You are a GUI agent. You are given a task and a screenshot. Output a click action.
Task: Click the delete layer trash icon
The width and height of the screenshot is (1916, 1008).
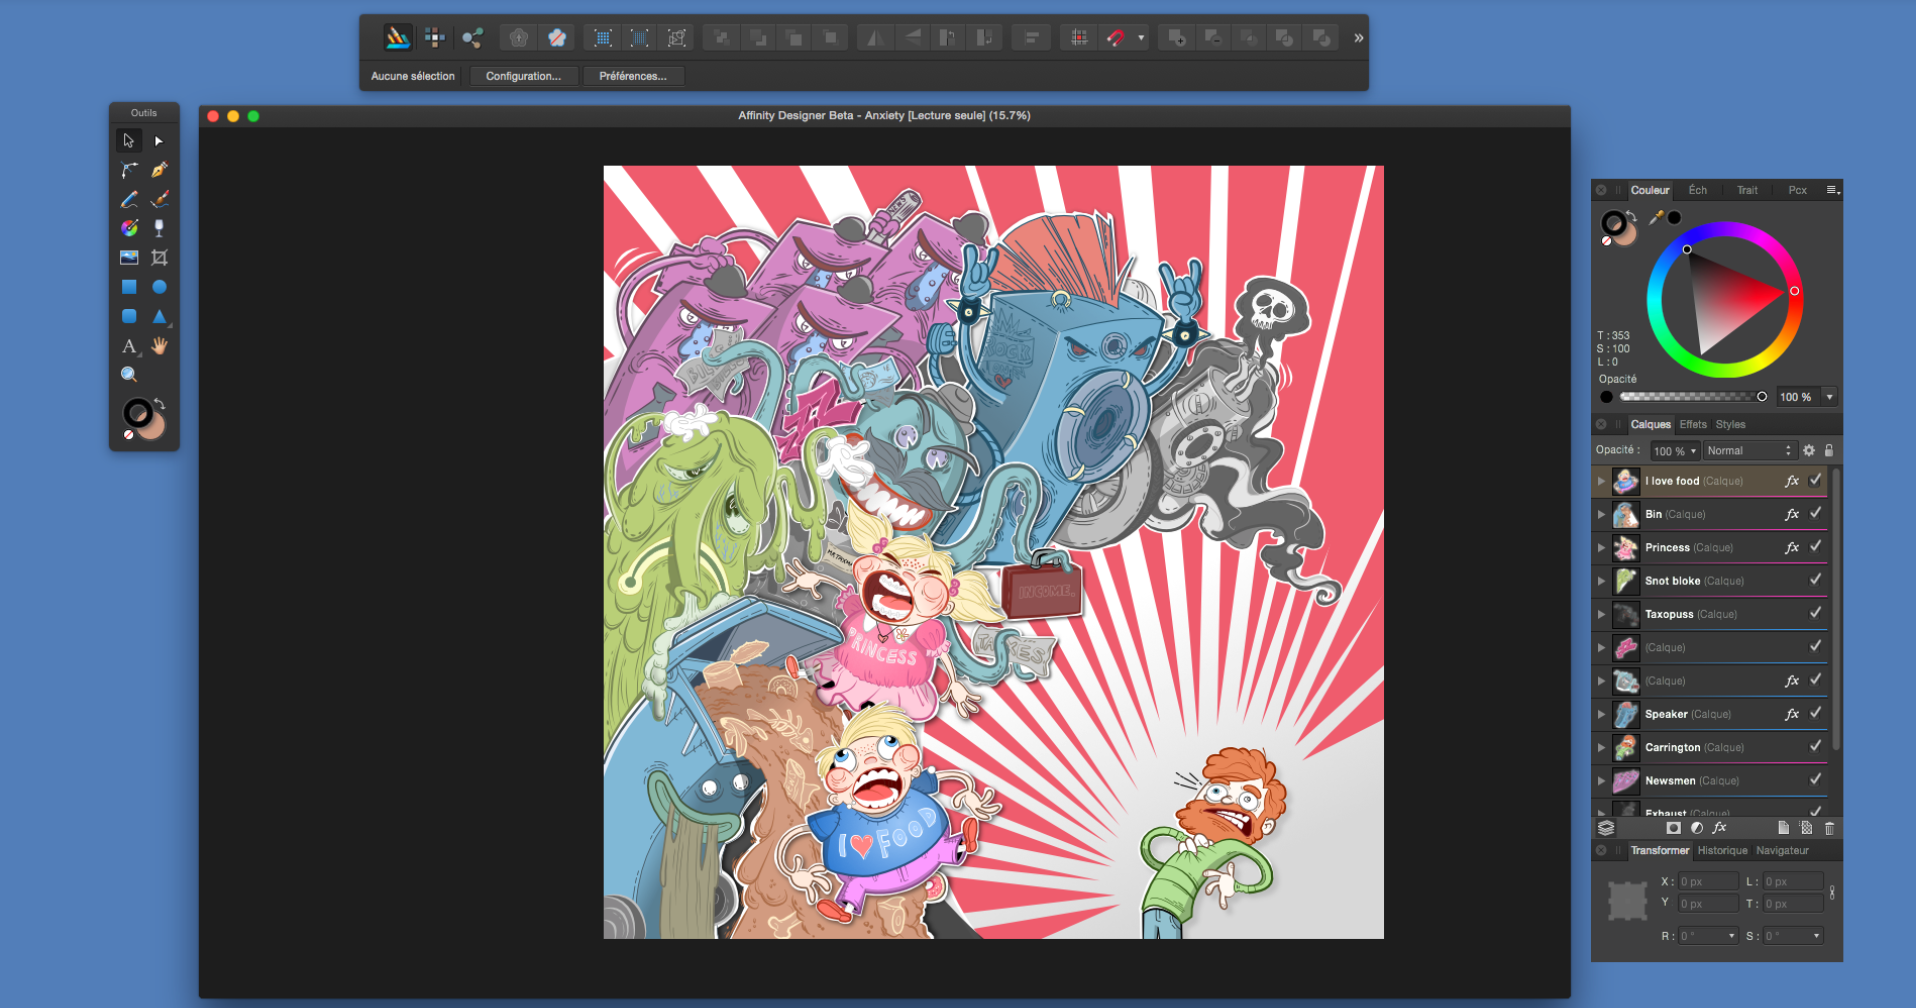point(1829,828)
